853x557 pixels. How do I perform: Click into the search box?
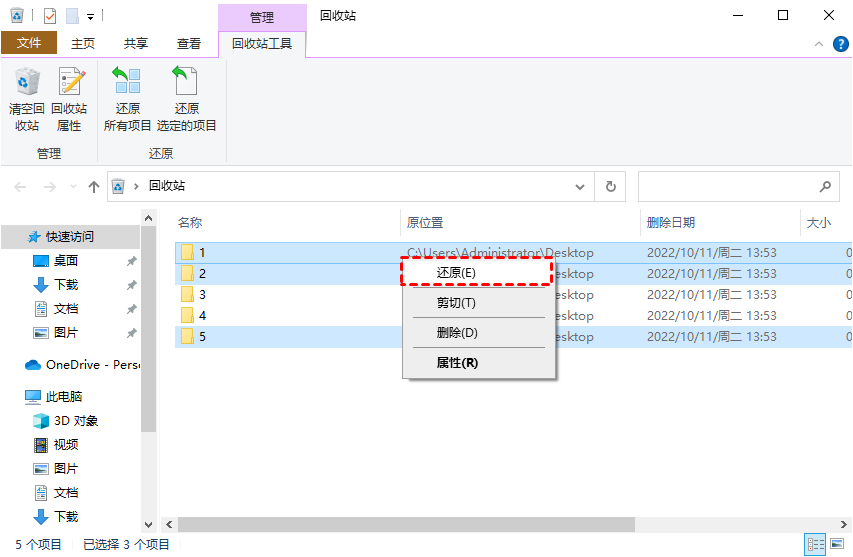(x=727, y=186)
